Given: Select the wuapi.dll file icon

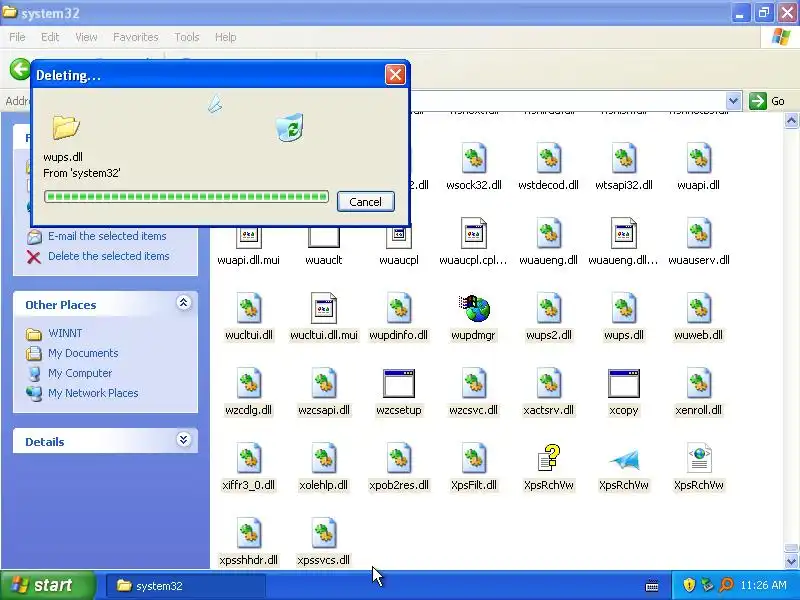Looking at the screenshot, I should 698,158.
